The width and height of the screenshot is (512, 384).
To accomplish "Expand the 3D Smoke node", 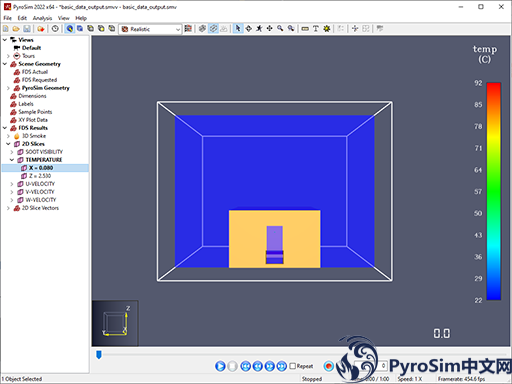I will (x=8, y=136).
